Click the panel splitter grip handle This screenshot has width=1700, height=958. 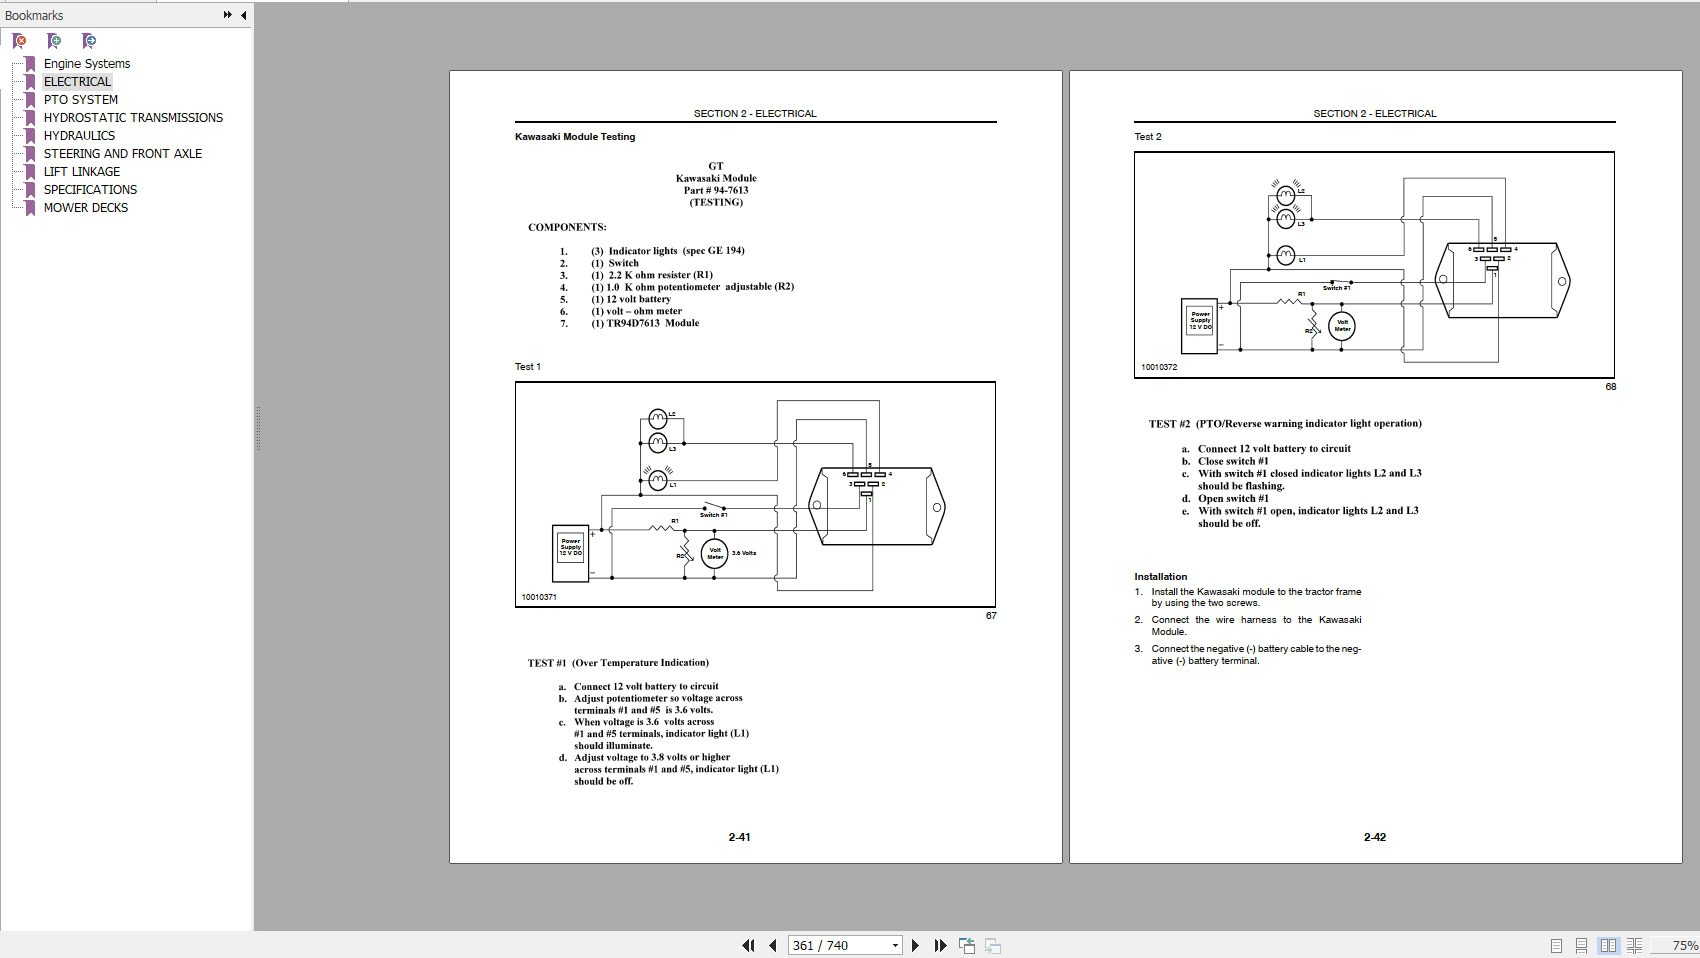(x=257, y=428)
